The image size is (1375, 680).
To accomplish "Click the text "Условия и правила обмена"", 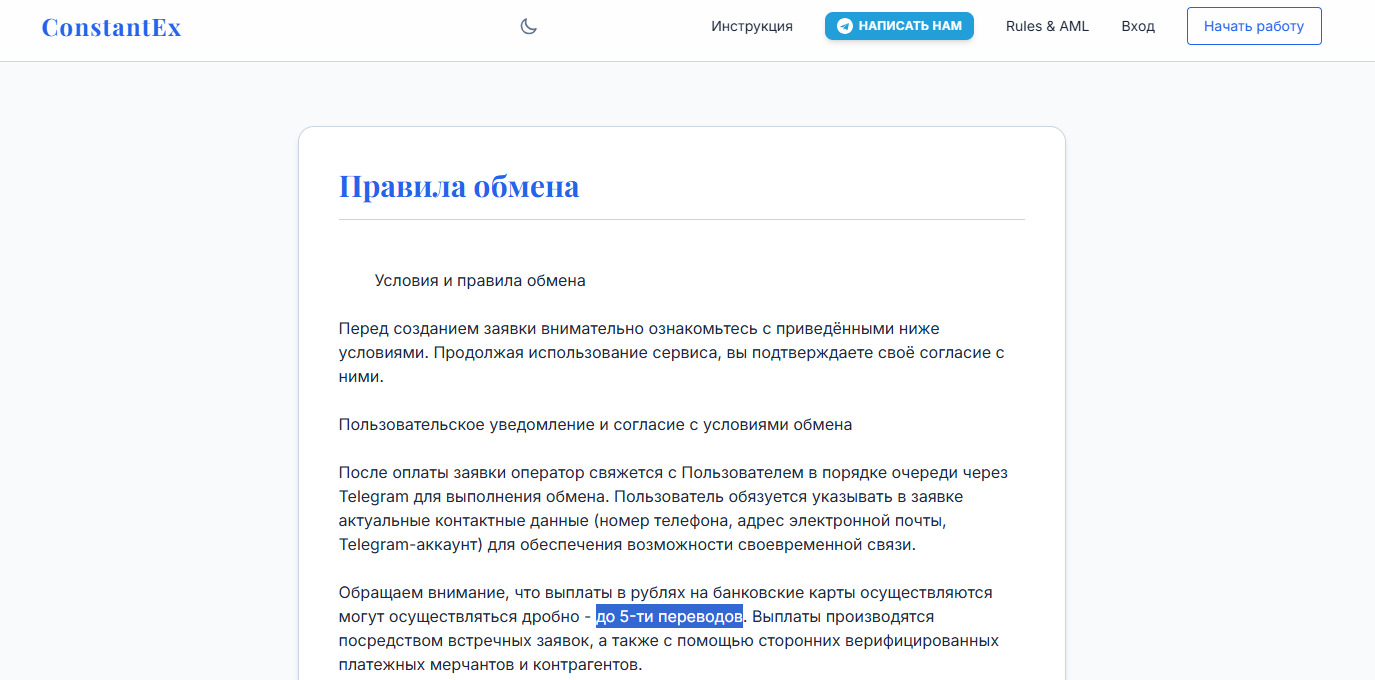I will click(480, 281).
